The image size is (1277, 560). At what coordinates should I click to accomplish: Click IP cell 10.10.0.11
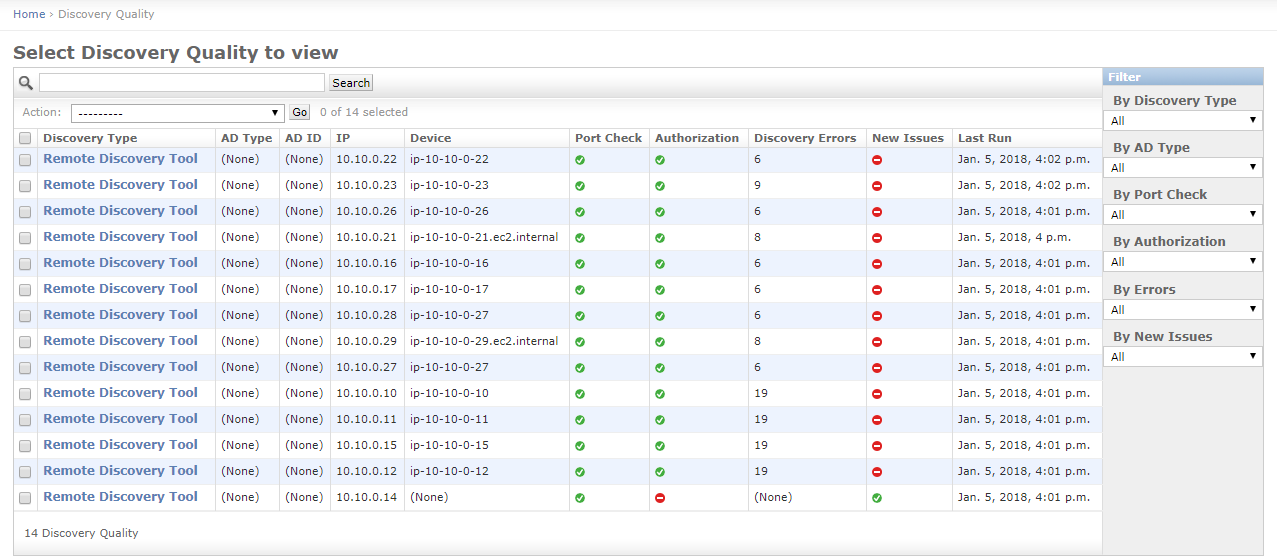pos(366,419)
